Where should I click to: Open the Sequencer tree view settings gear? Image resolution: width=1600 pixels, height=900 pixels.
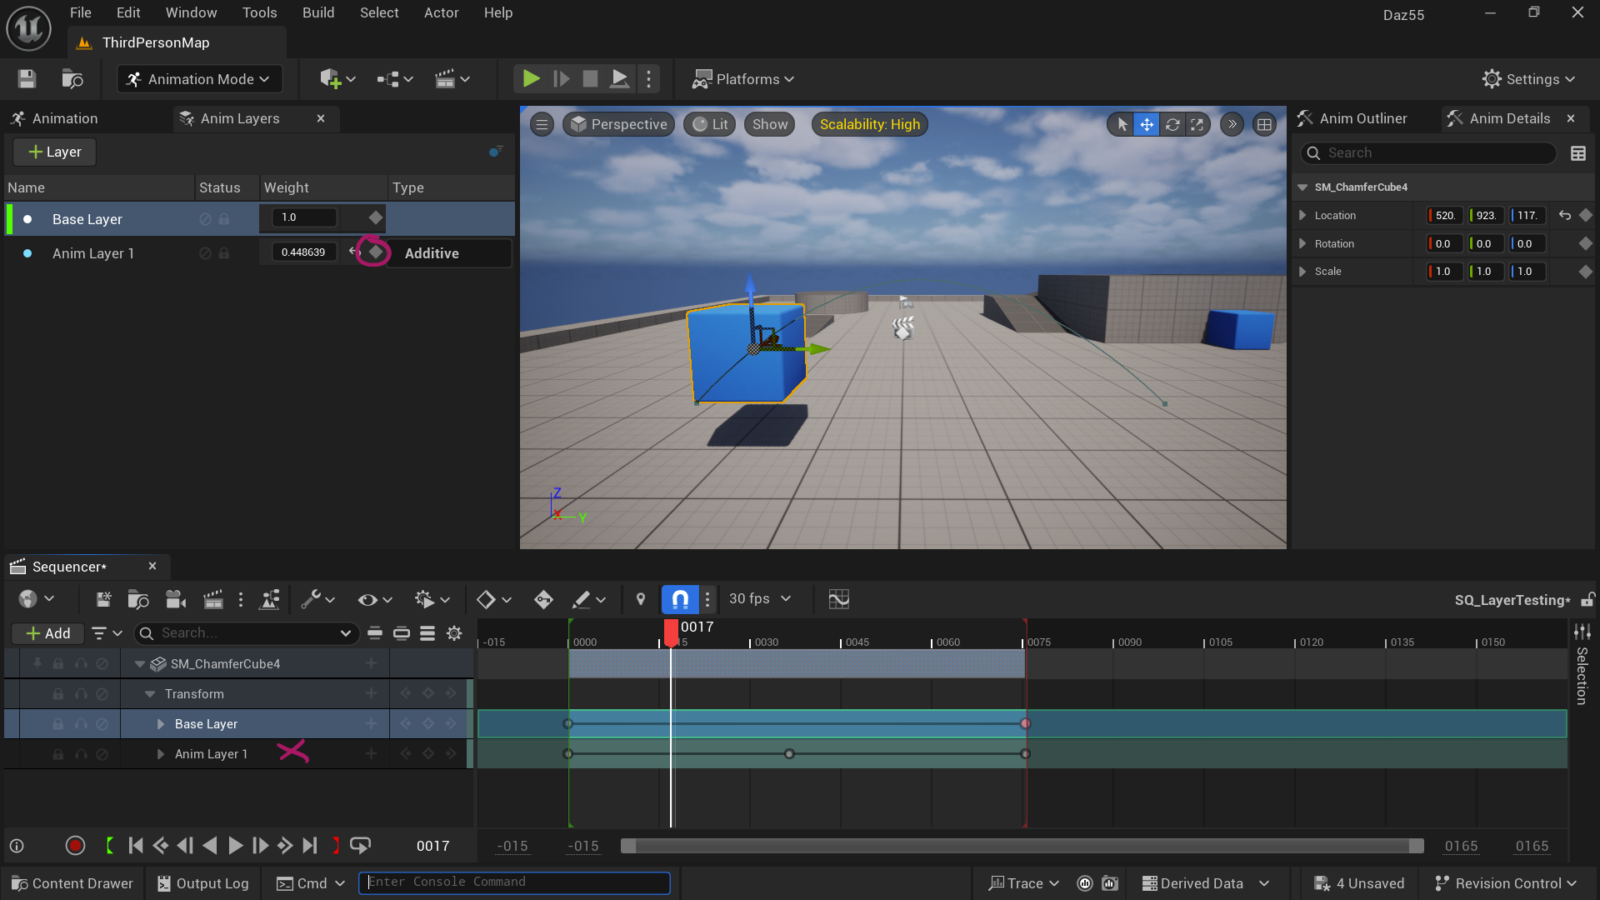[454, 633]
